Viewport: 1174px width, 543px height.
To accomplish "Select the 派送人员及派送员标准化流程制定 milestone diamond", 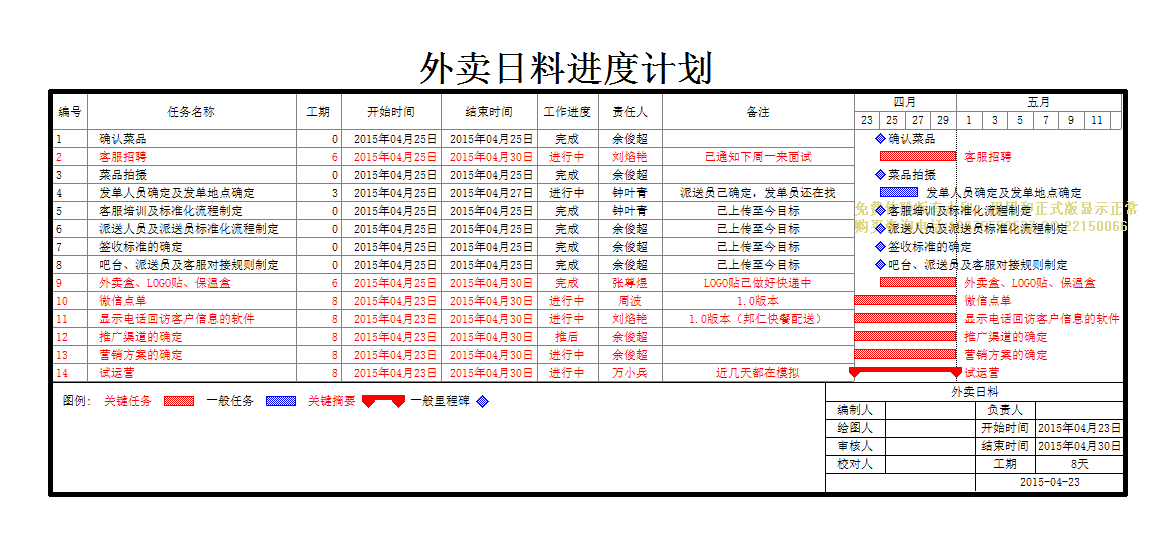I will pyautogui.click(x=880, y=228).
